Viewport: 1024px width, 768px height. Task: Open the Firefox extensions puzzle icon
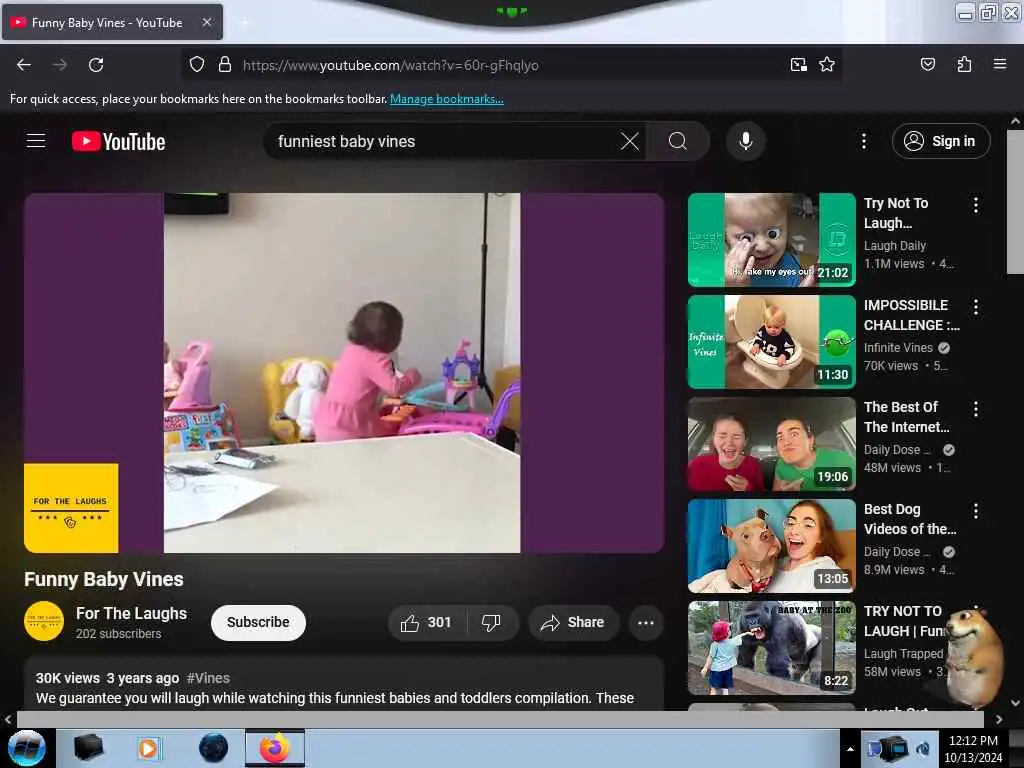coord(964,65)
